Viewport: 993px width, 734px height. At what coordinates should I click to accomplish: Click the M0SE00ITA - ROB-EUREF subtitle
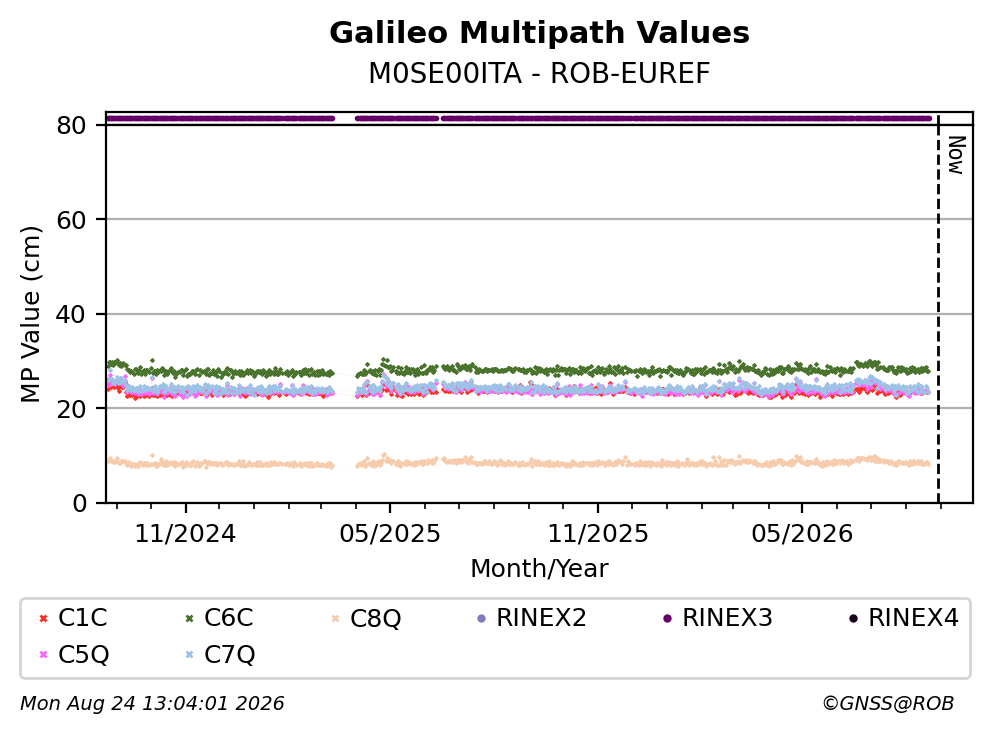(x=540, y=73)
